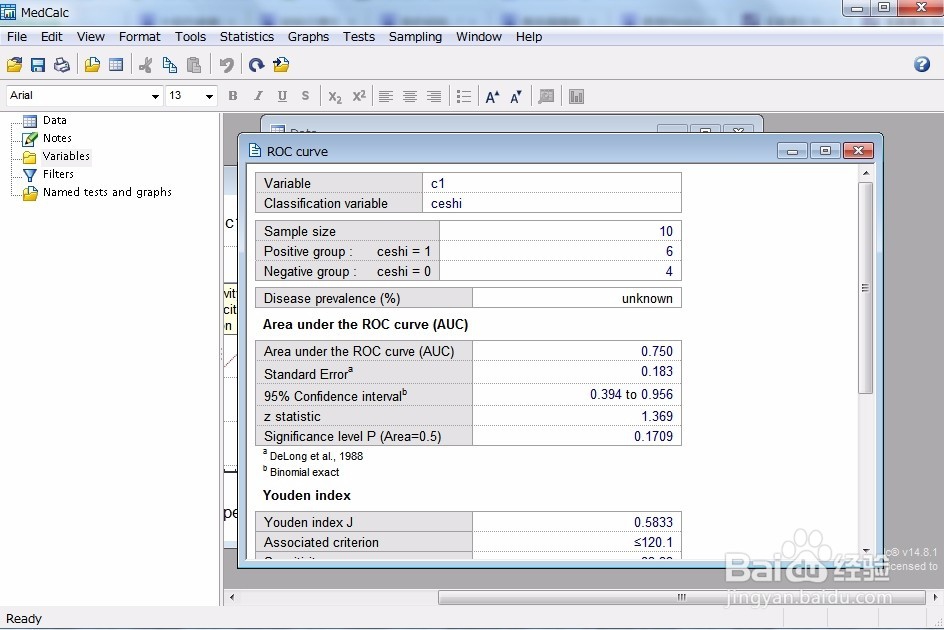Select Variables folder in the tree
The width and height of the screenshot is (944, 630).
point(66,157)
